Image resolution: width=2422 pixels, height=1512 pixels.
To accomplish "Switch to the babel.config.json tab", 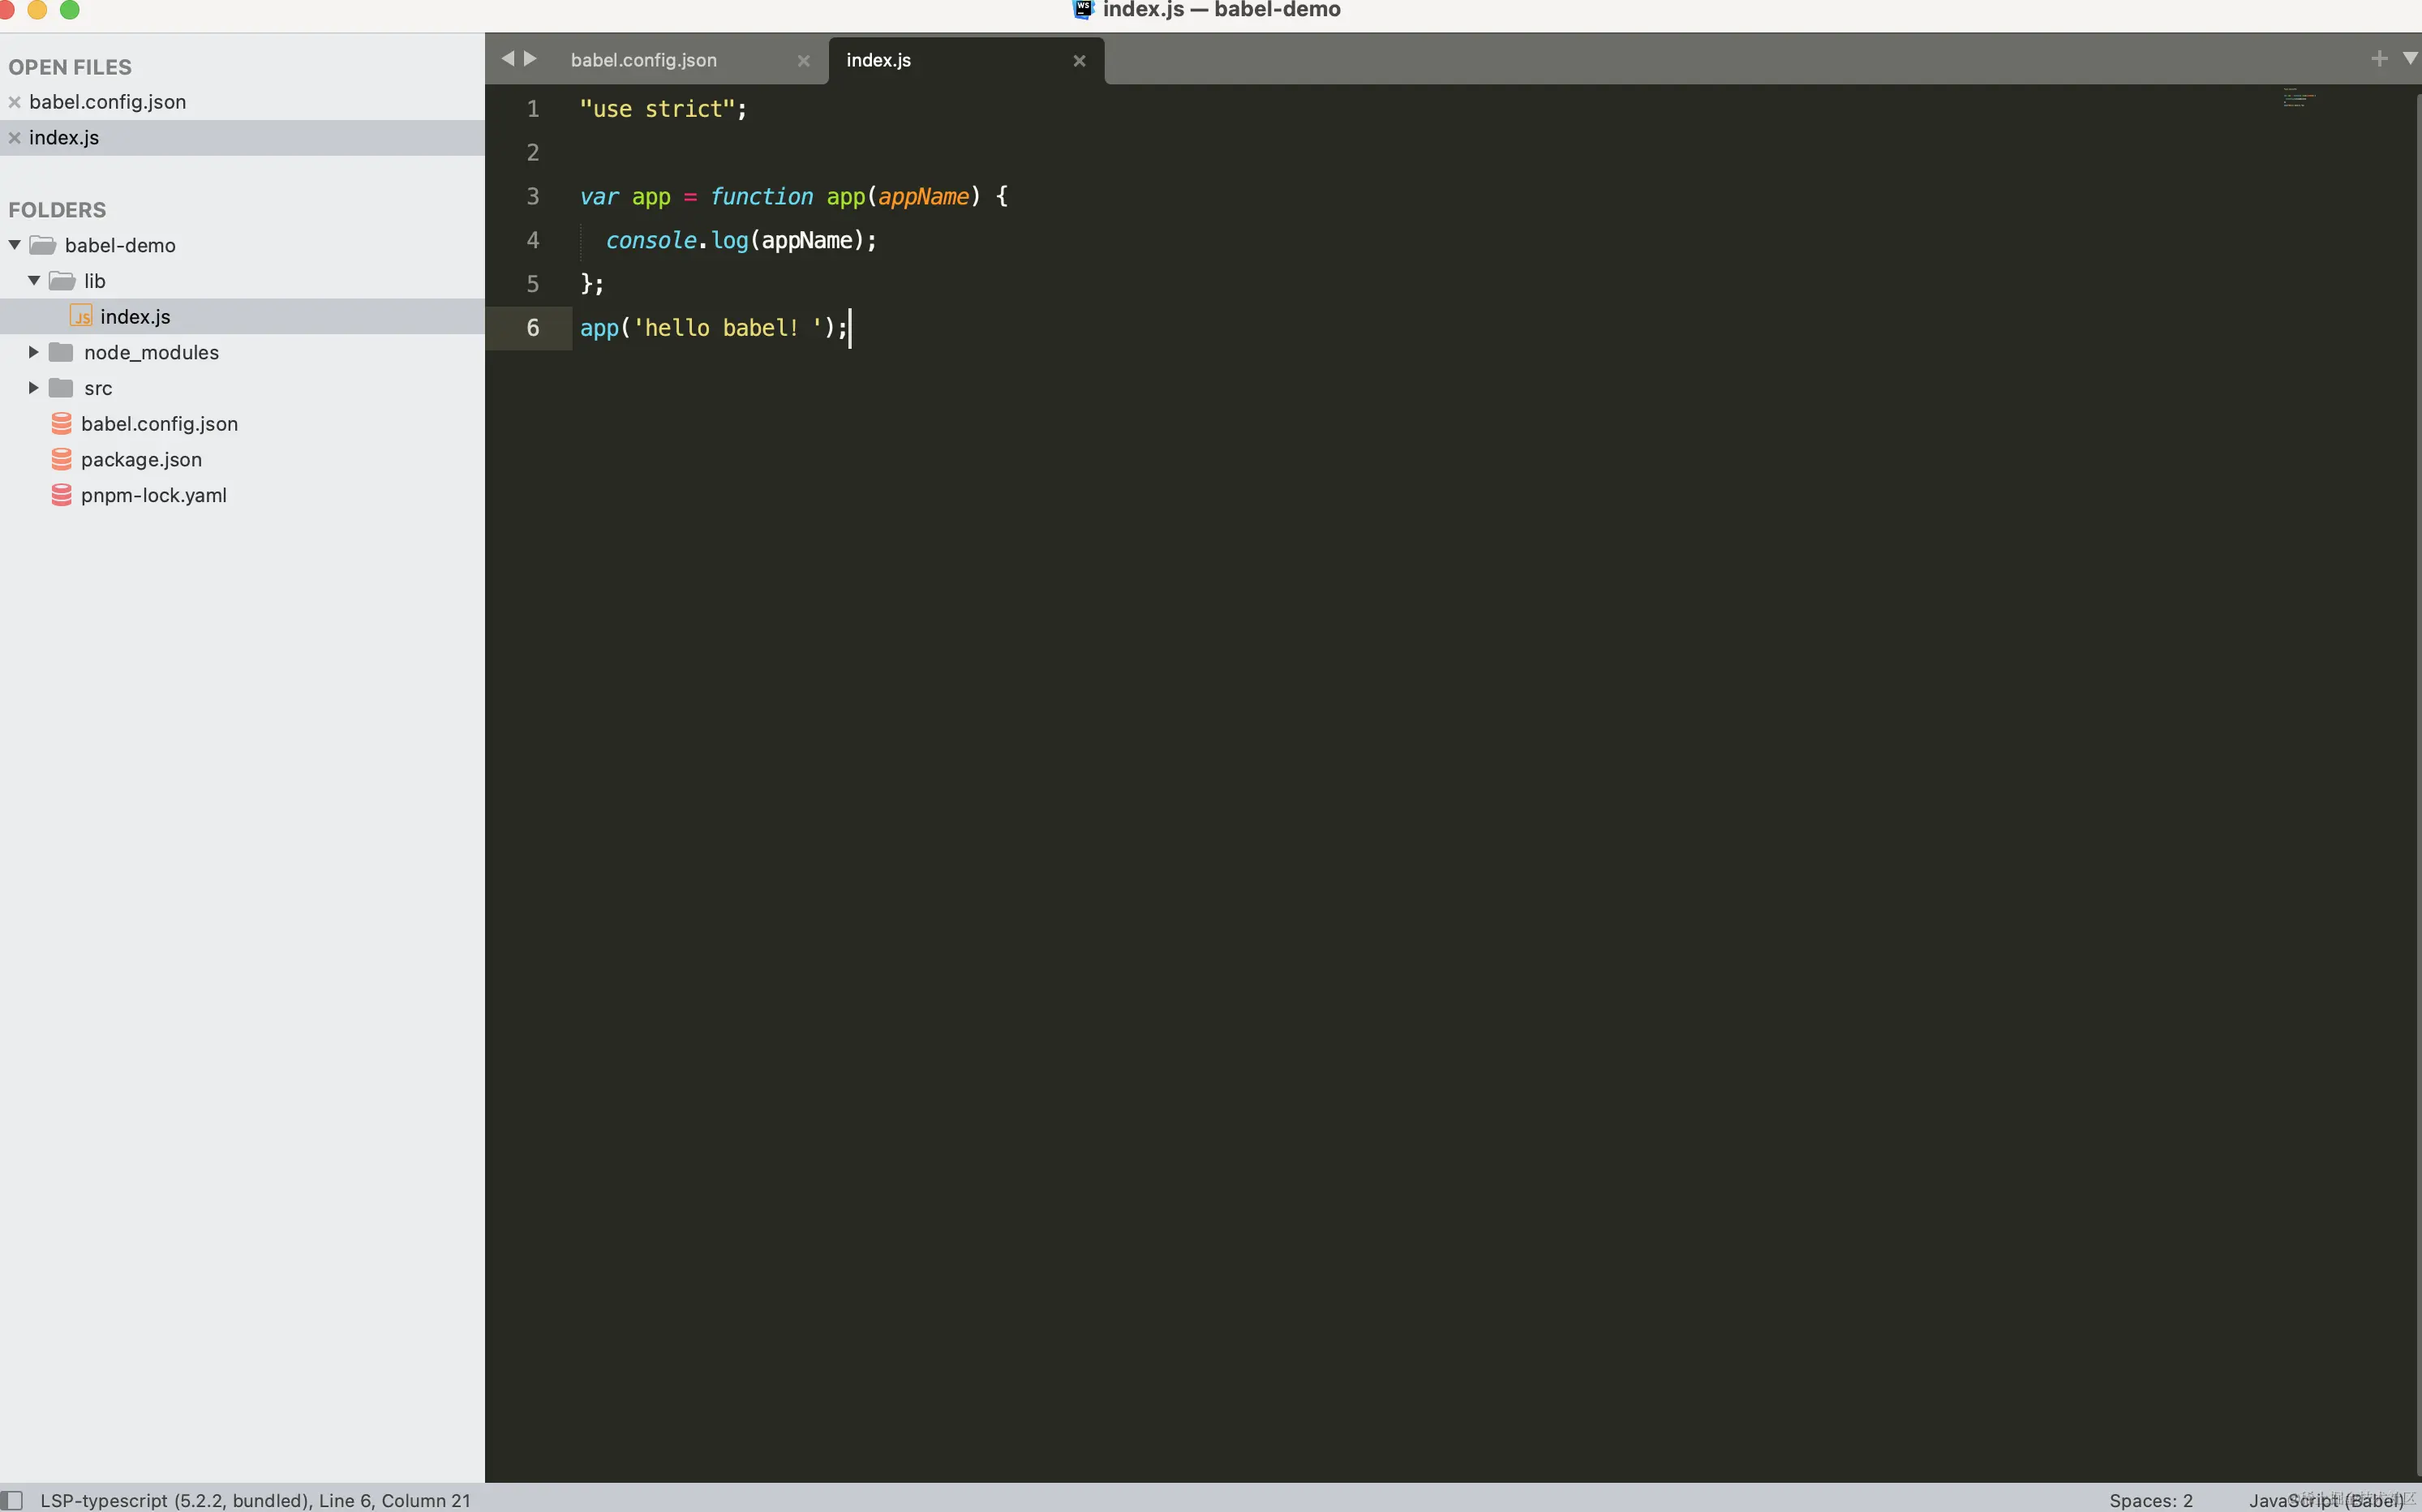I will click(644, 60).
